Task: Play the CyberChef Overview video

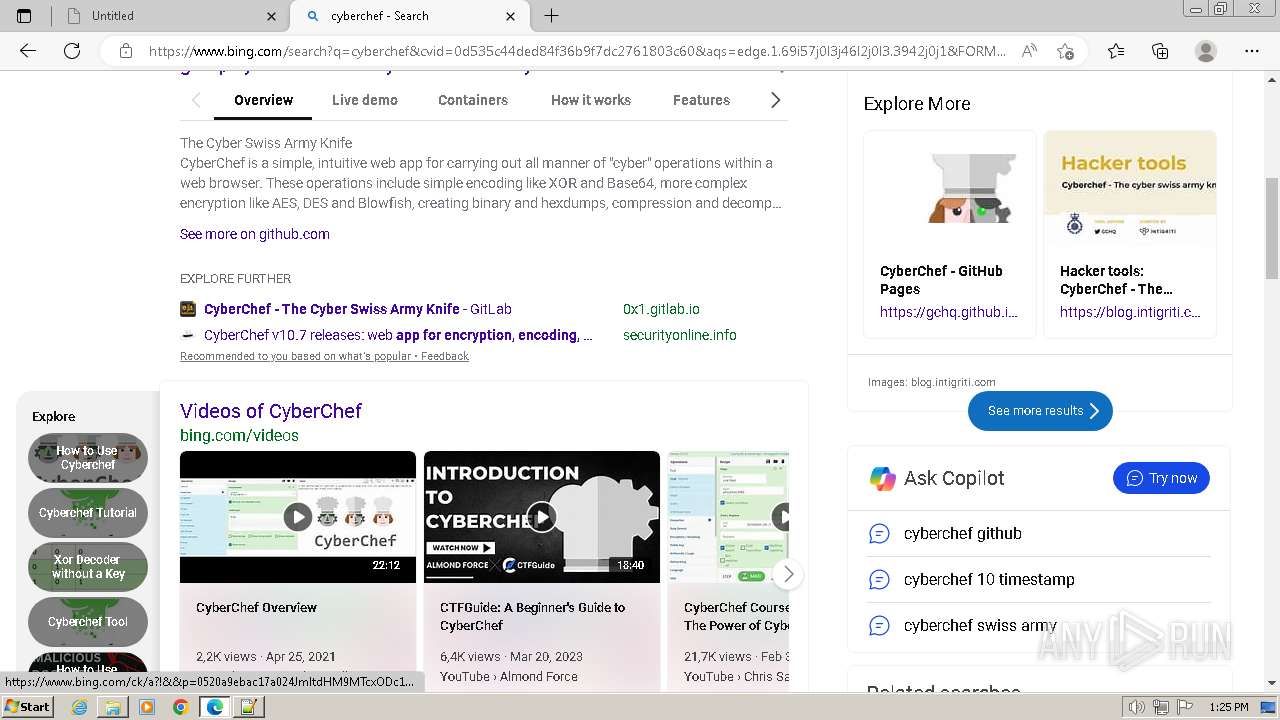Action: coord(297,517)
